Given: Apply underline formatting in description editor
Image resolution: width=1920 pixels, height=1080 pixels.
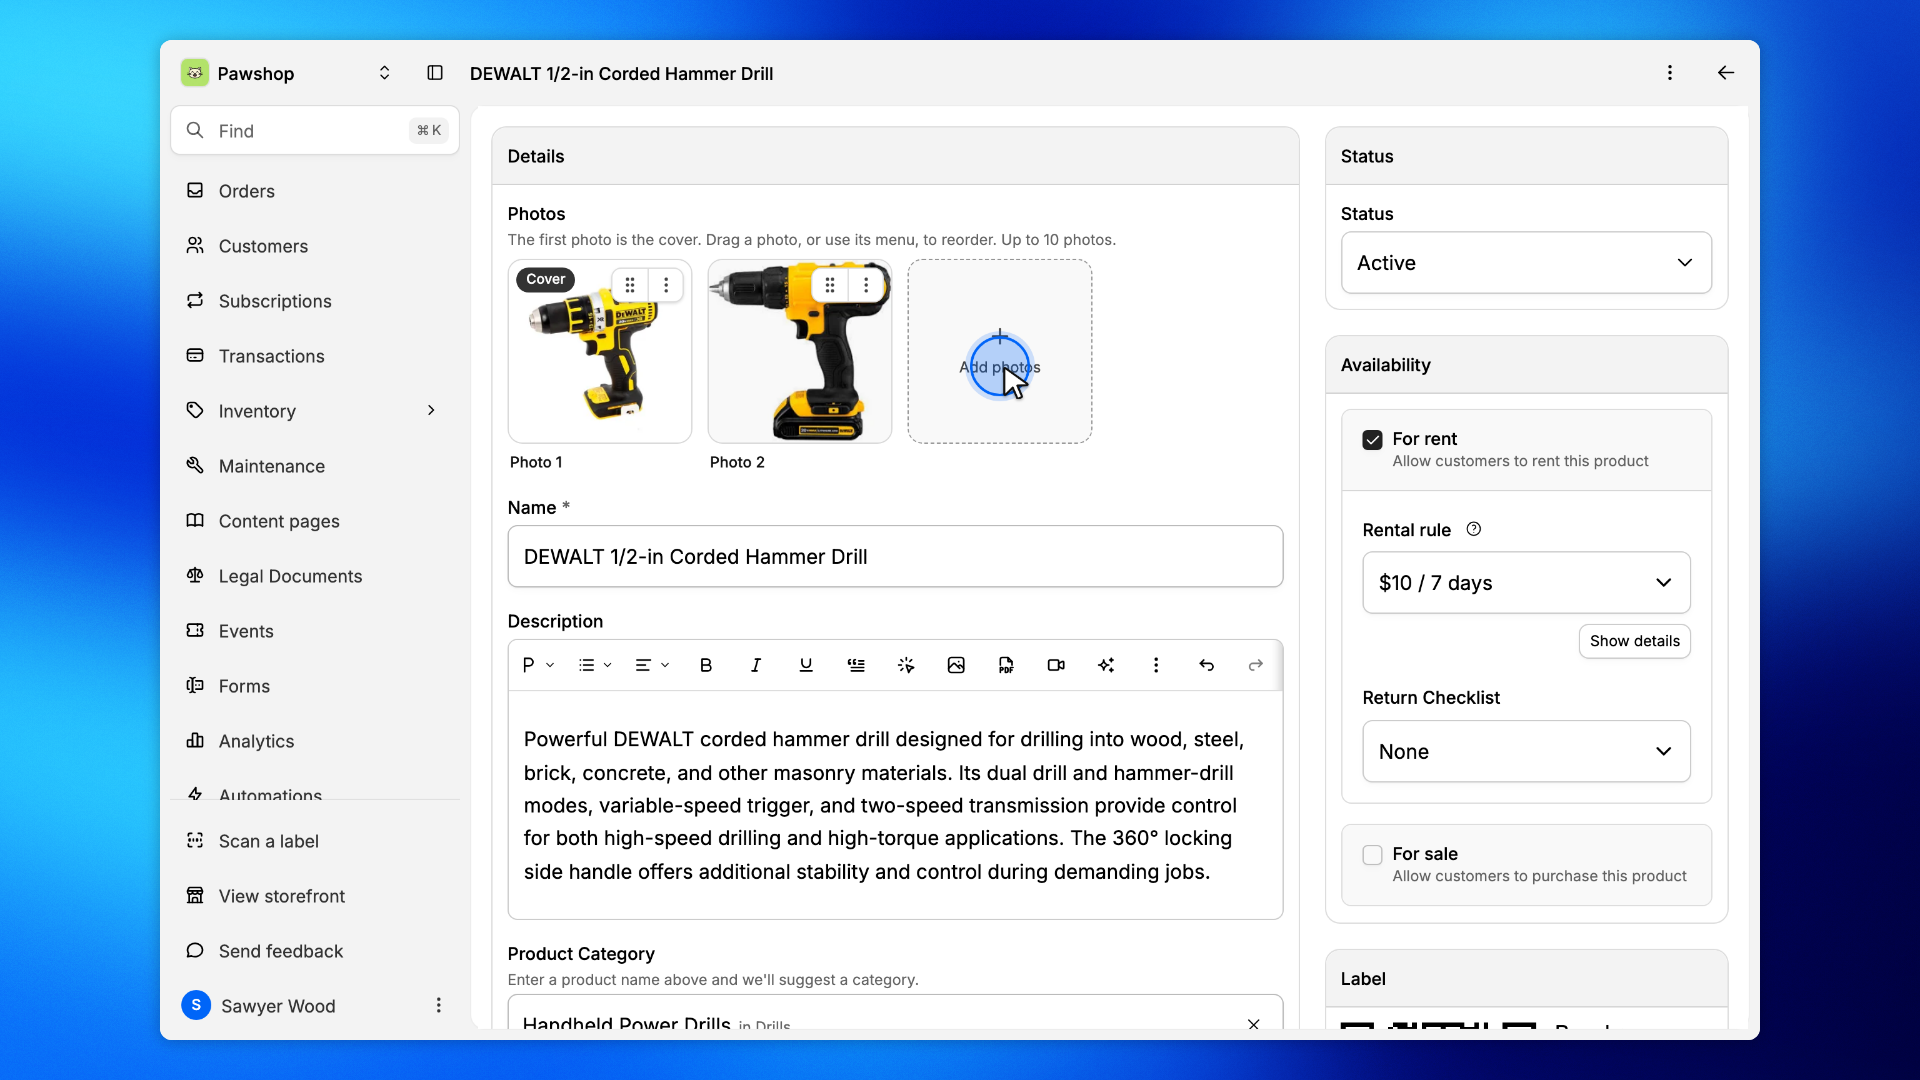Looking at the screenshot, I should (x=806, y=665).
